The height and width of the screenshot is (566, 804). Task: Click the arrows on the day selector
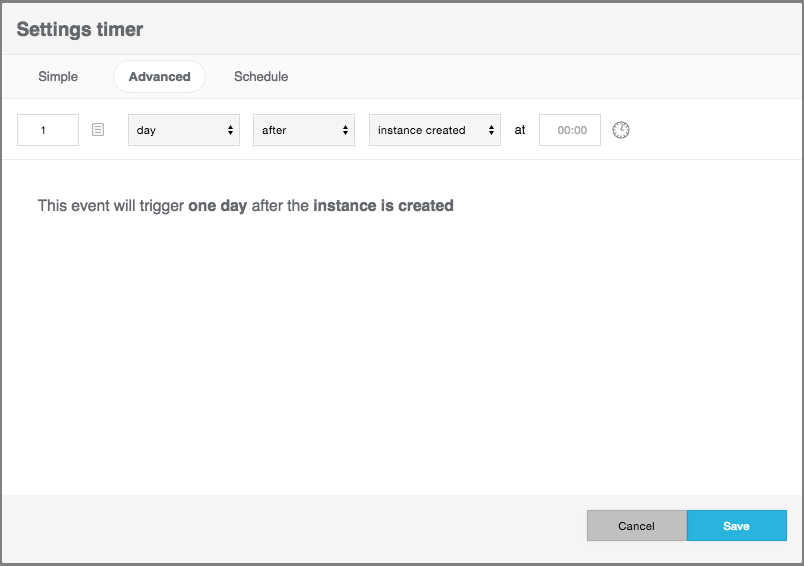click(x=231, y=130)
